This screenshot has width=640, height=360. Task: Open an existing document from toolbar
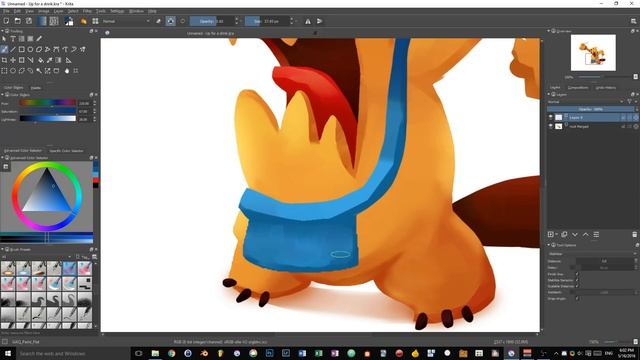pyautogui.click(x=18, y=21)
